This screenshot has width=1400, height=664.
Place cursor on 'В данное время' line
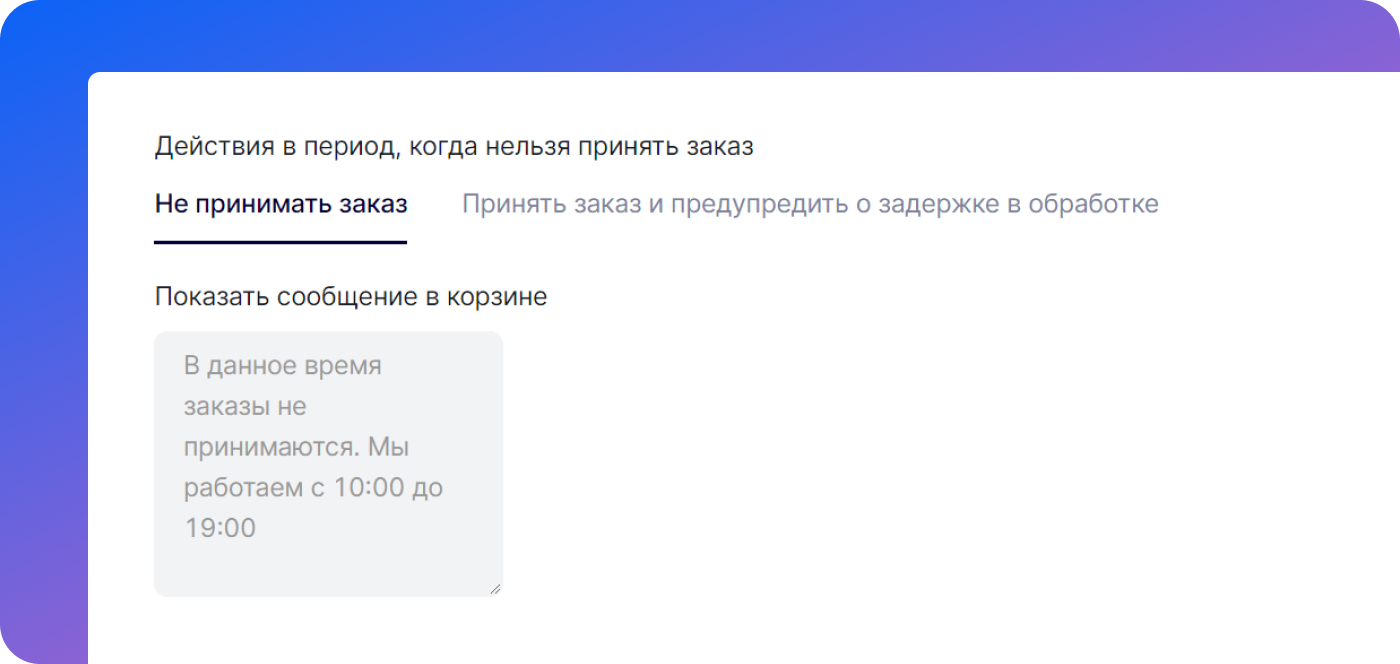point(282,366)
